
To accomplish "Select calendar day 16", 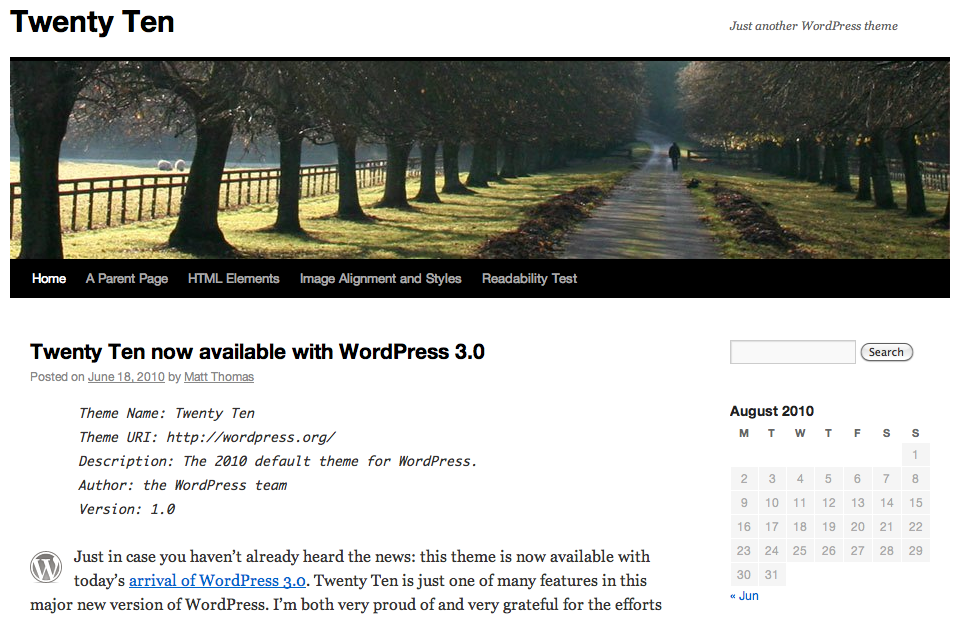I will (x=744, y=526).
